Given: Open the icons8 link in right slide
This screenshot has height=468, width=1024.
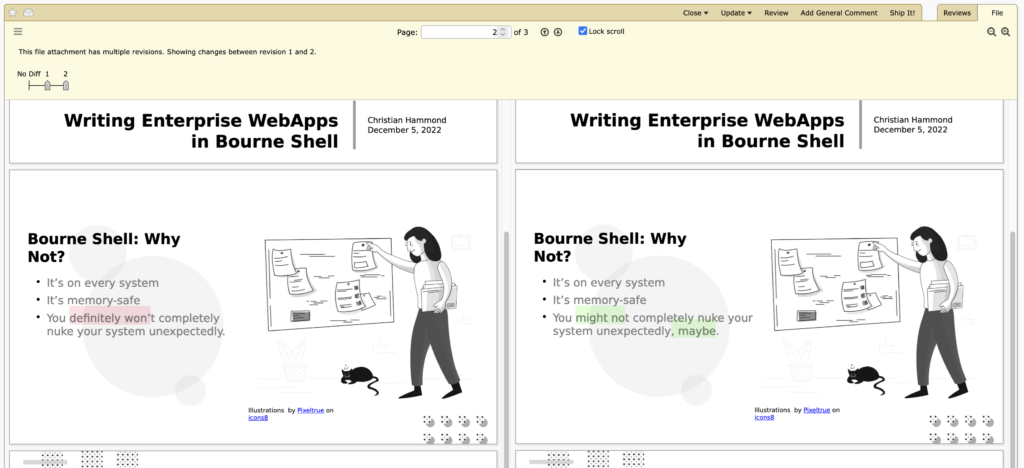Looking at the screenshot, I should click(764, 417).
